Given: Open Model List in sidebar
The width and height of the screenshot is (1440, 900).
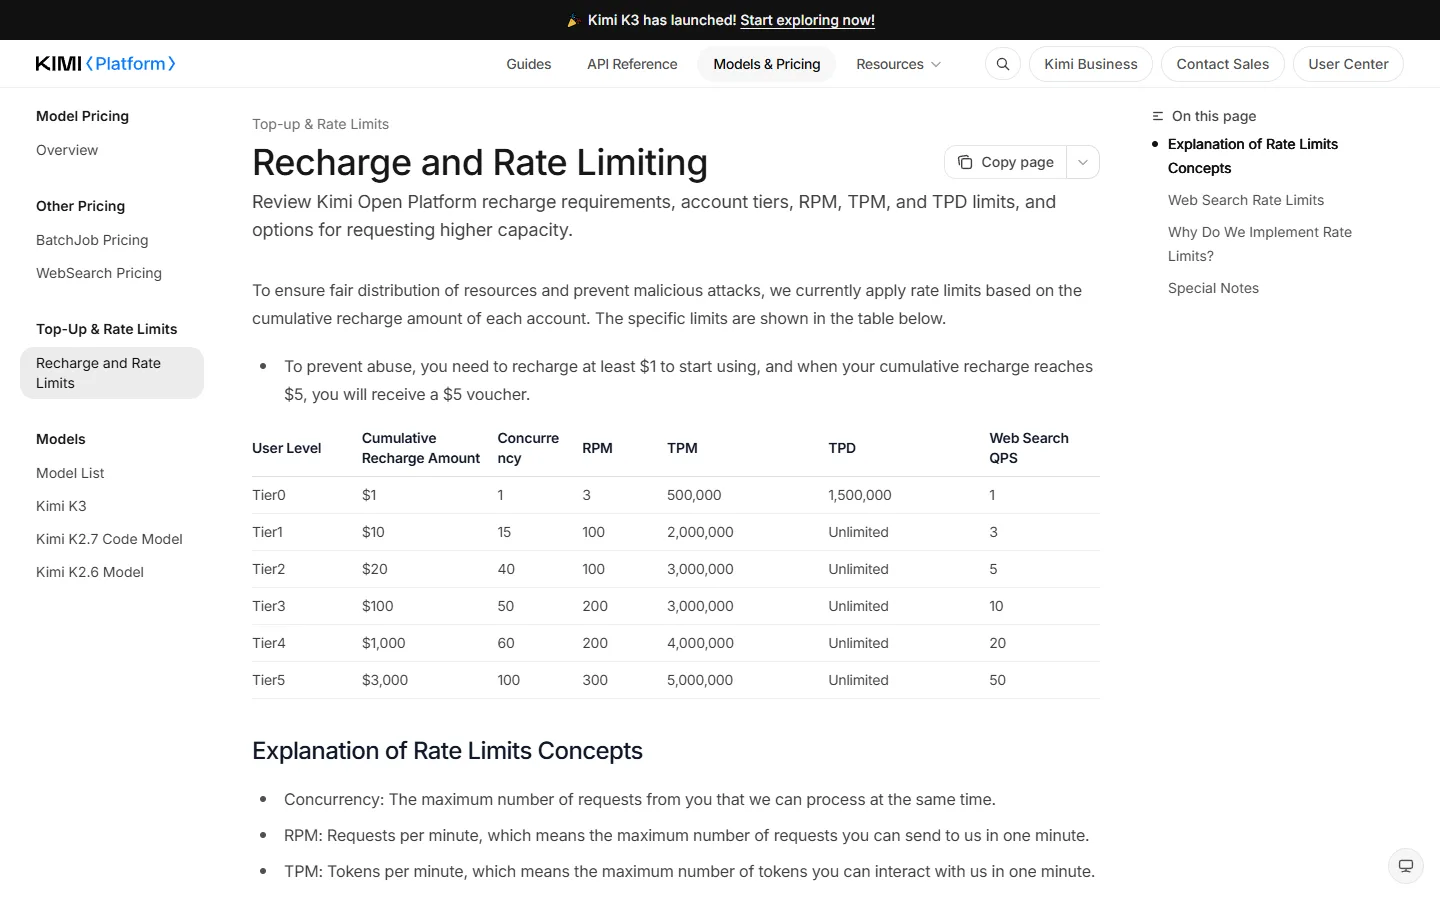Looking at the screenshot, I should 70,473.
